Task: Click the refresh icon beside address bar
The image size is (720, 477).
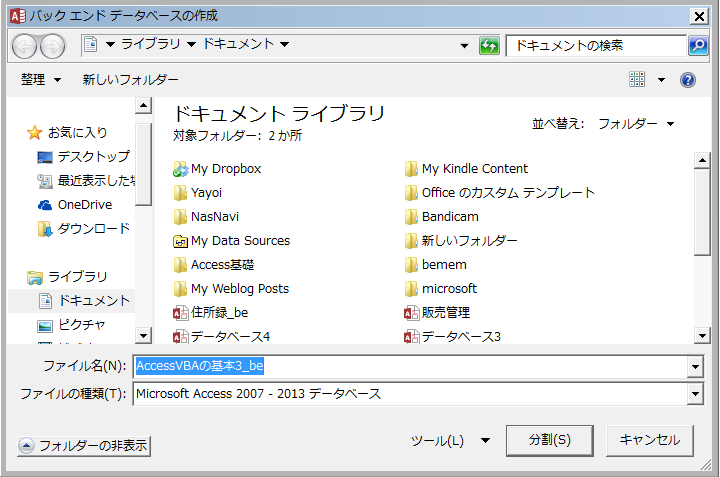Action: click(489, 46)
